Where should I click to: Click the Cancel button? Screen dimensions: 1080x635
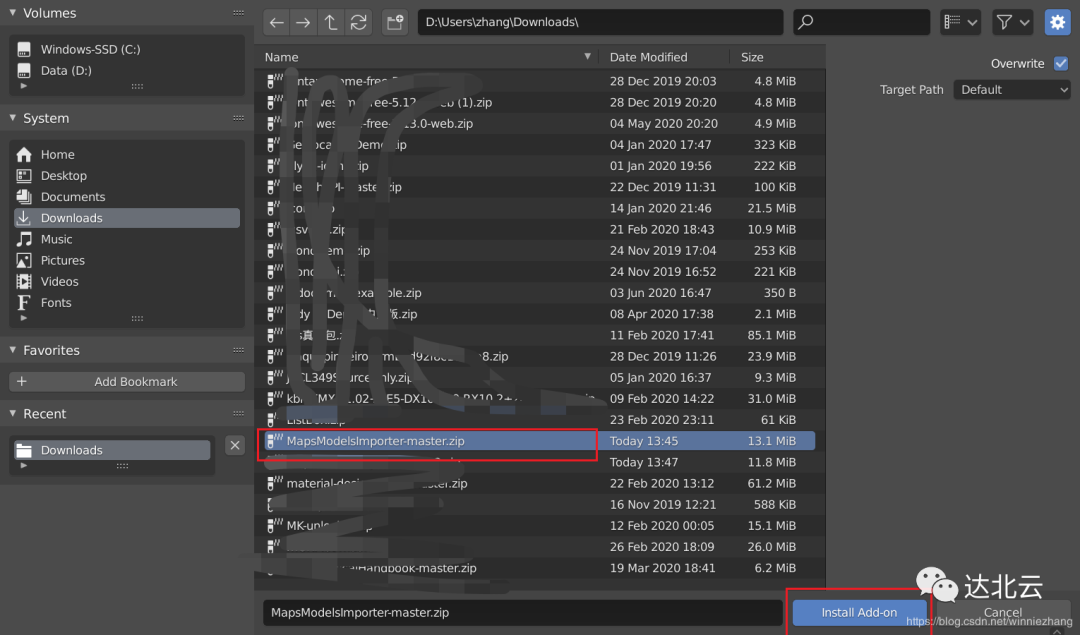tap(1003, 612)
